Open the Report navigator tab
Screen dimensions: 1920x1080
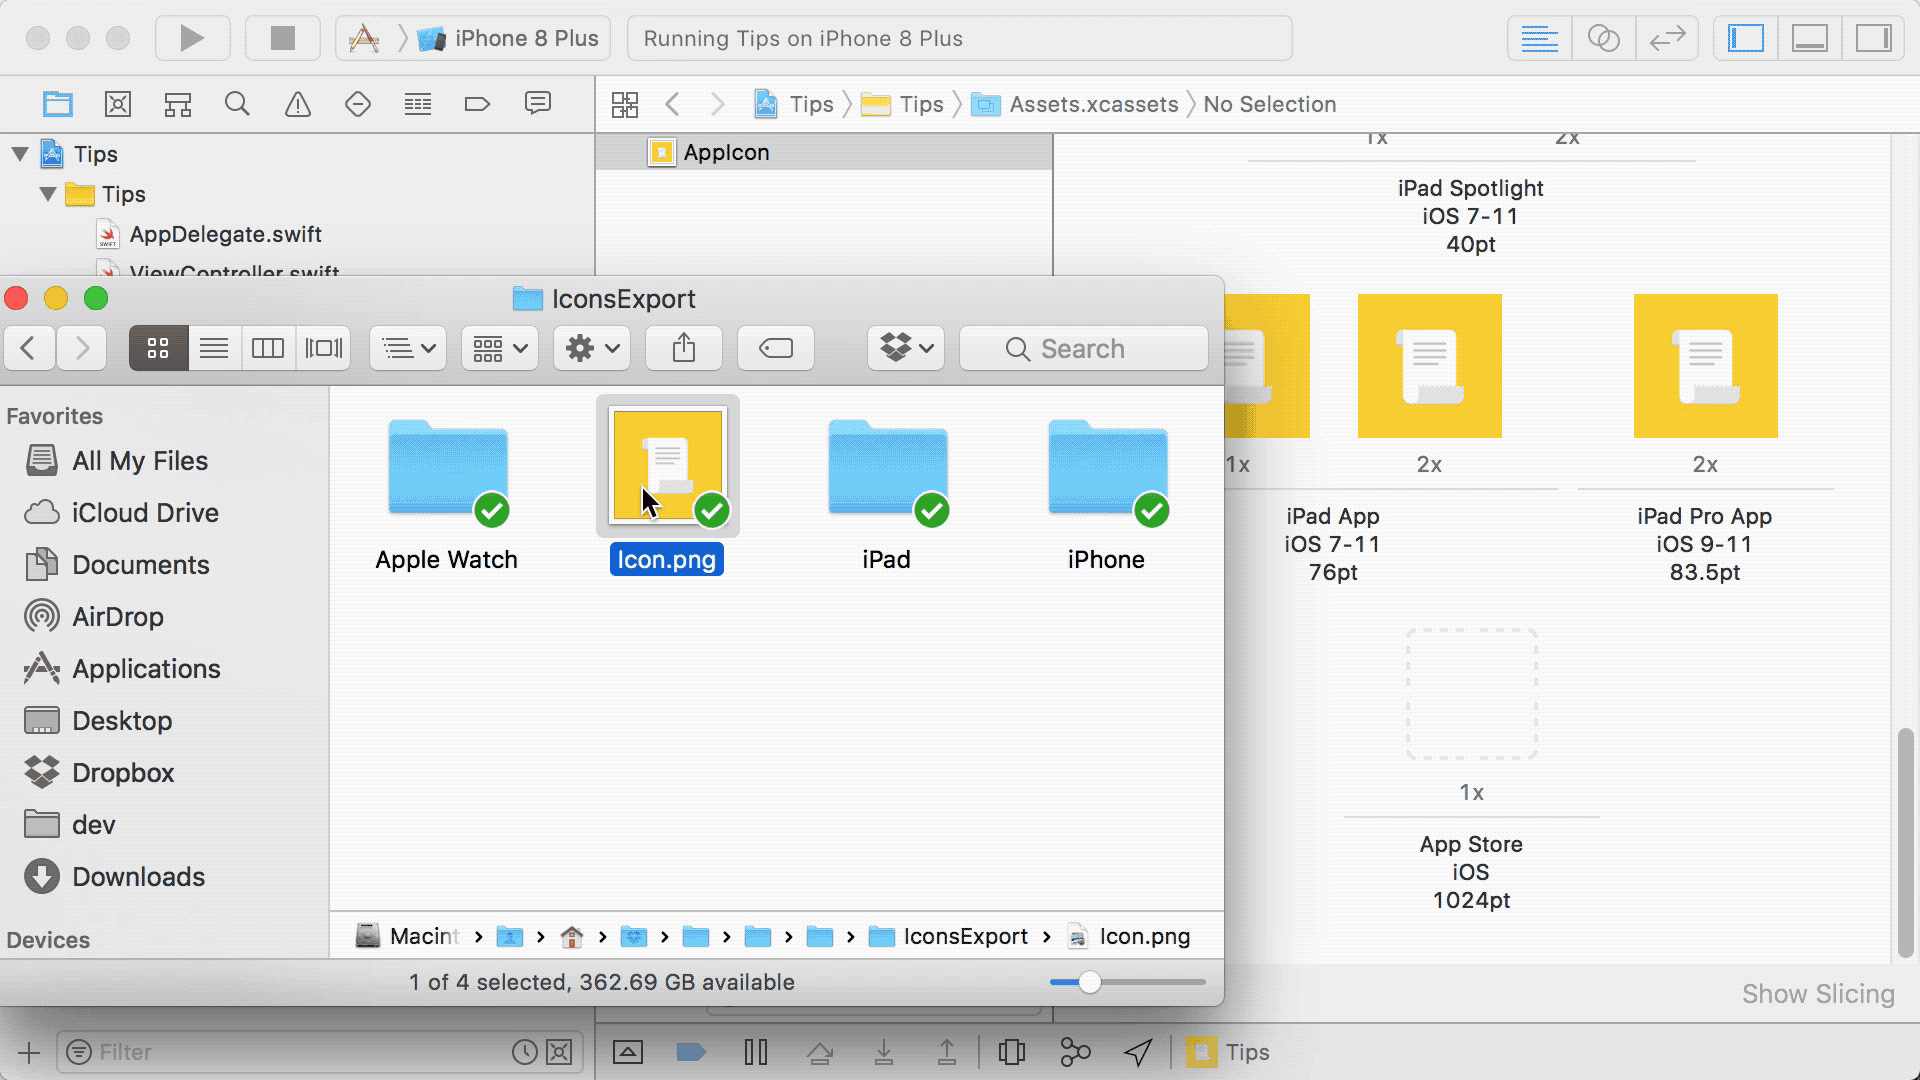538,103
